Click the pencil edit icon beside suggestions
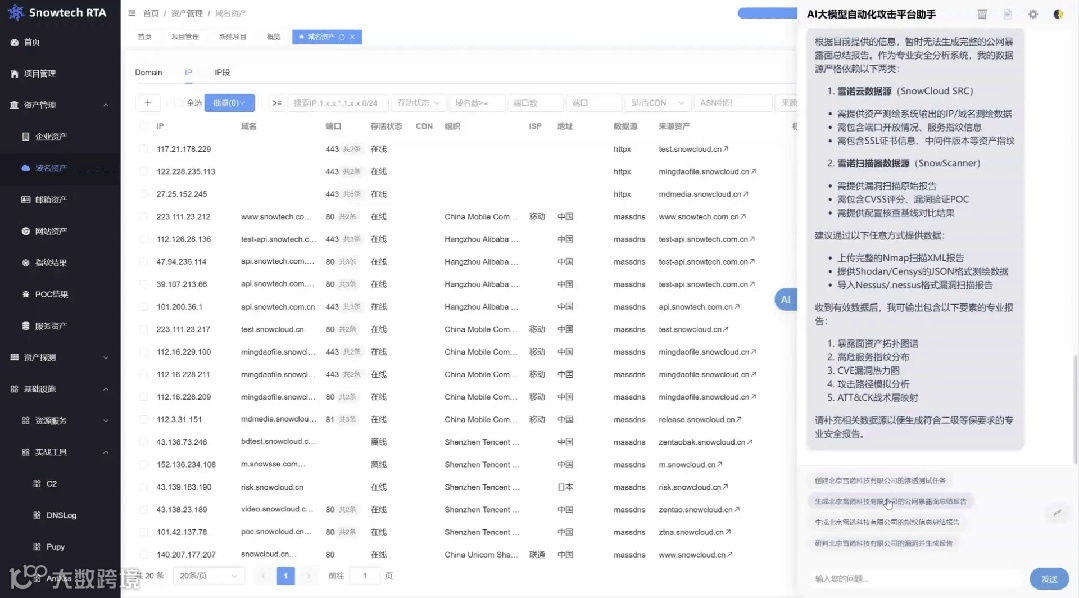 (x=1058, y=513)
